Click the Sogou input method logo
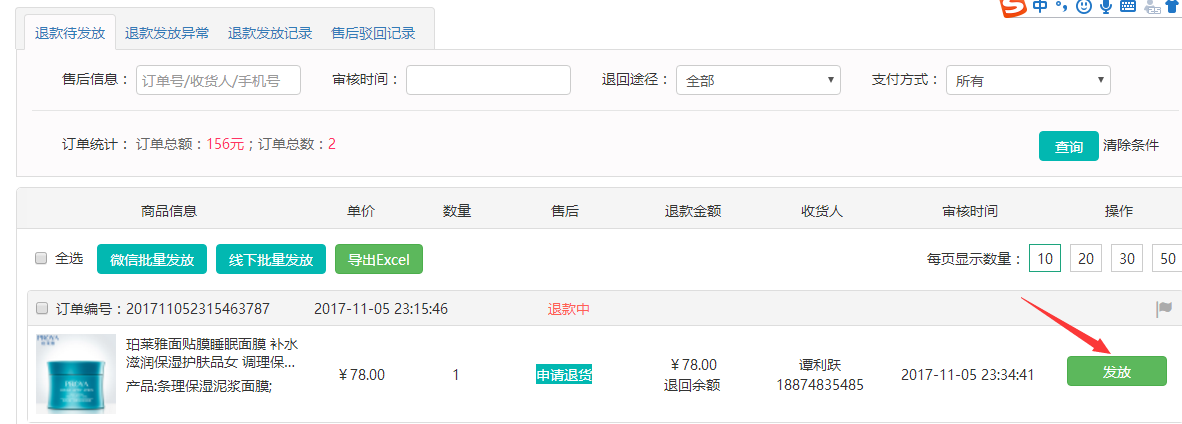The height and width of the screenshot is (424, 1182). (1013, 8)
